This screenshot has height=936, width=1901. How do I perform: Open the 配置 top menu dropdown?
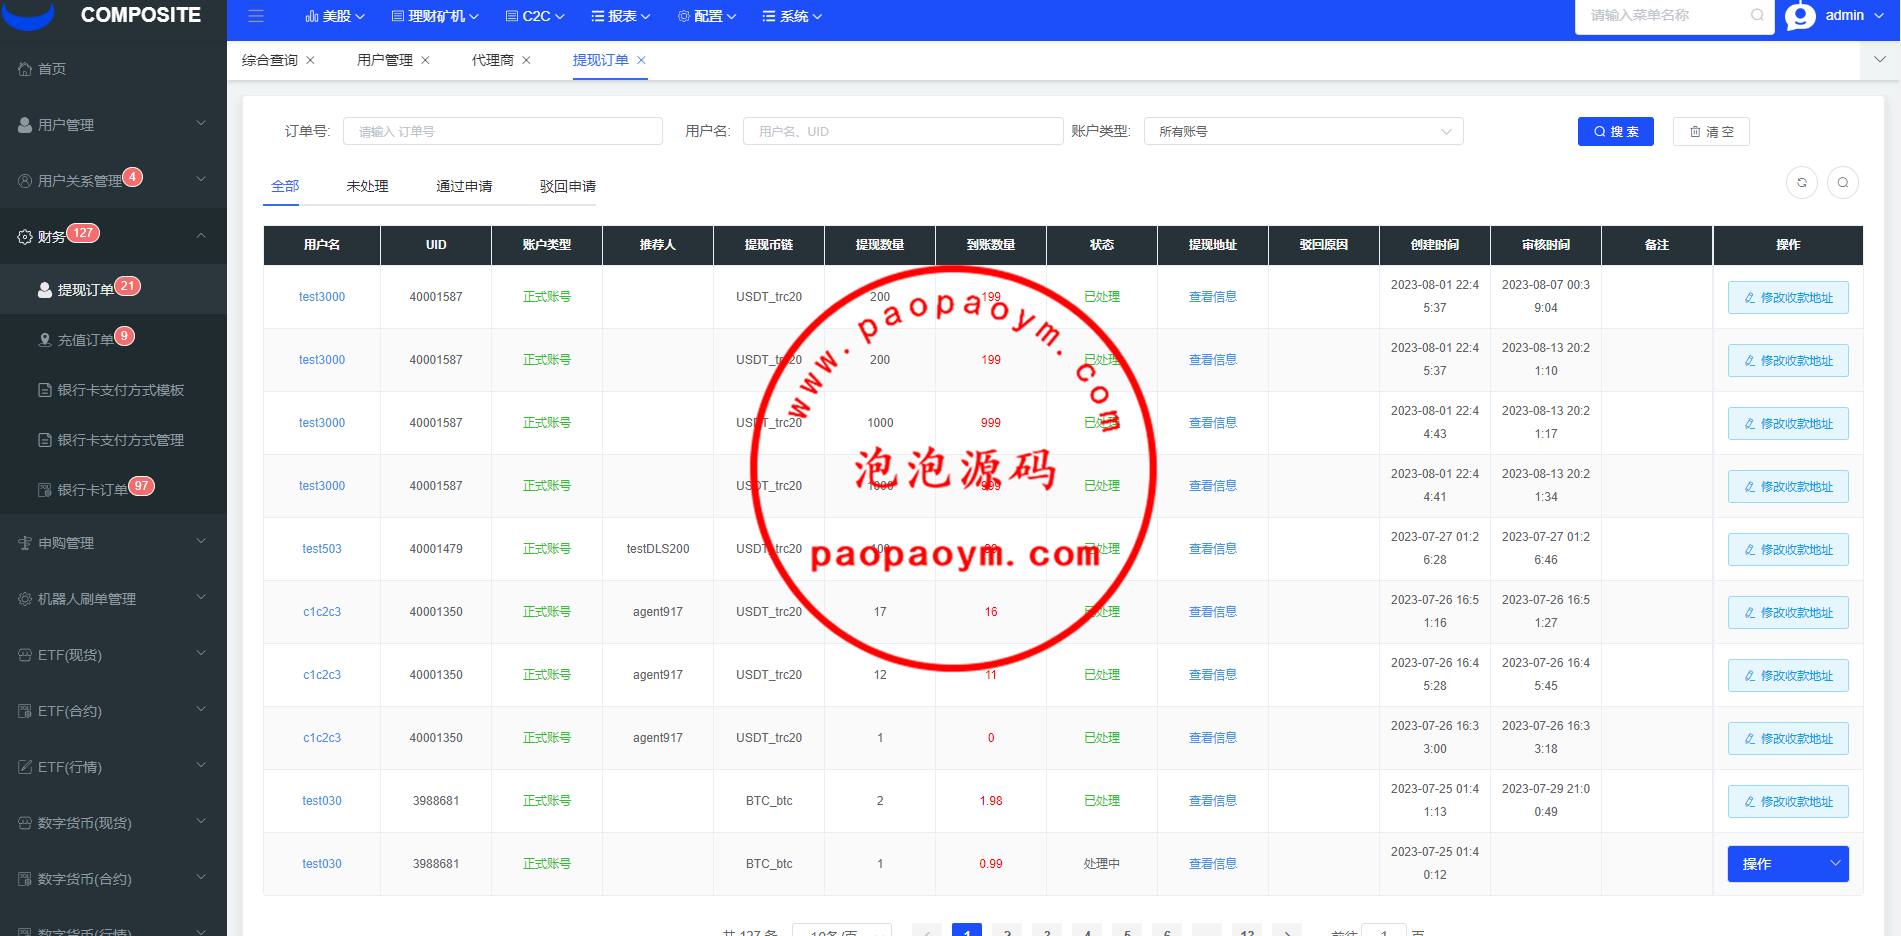tap(707, 16)
